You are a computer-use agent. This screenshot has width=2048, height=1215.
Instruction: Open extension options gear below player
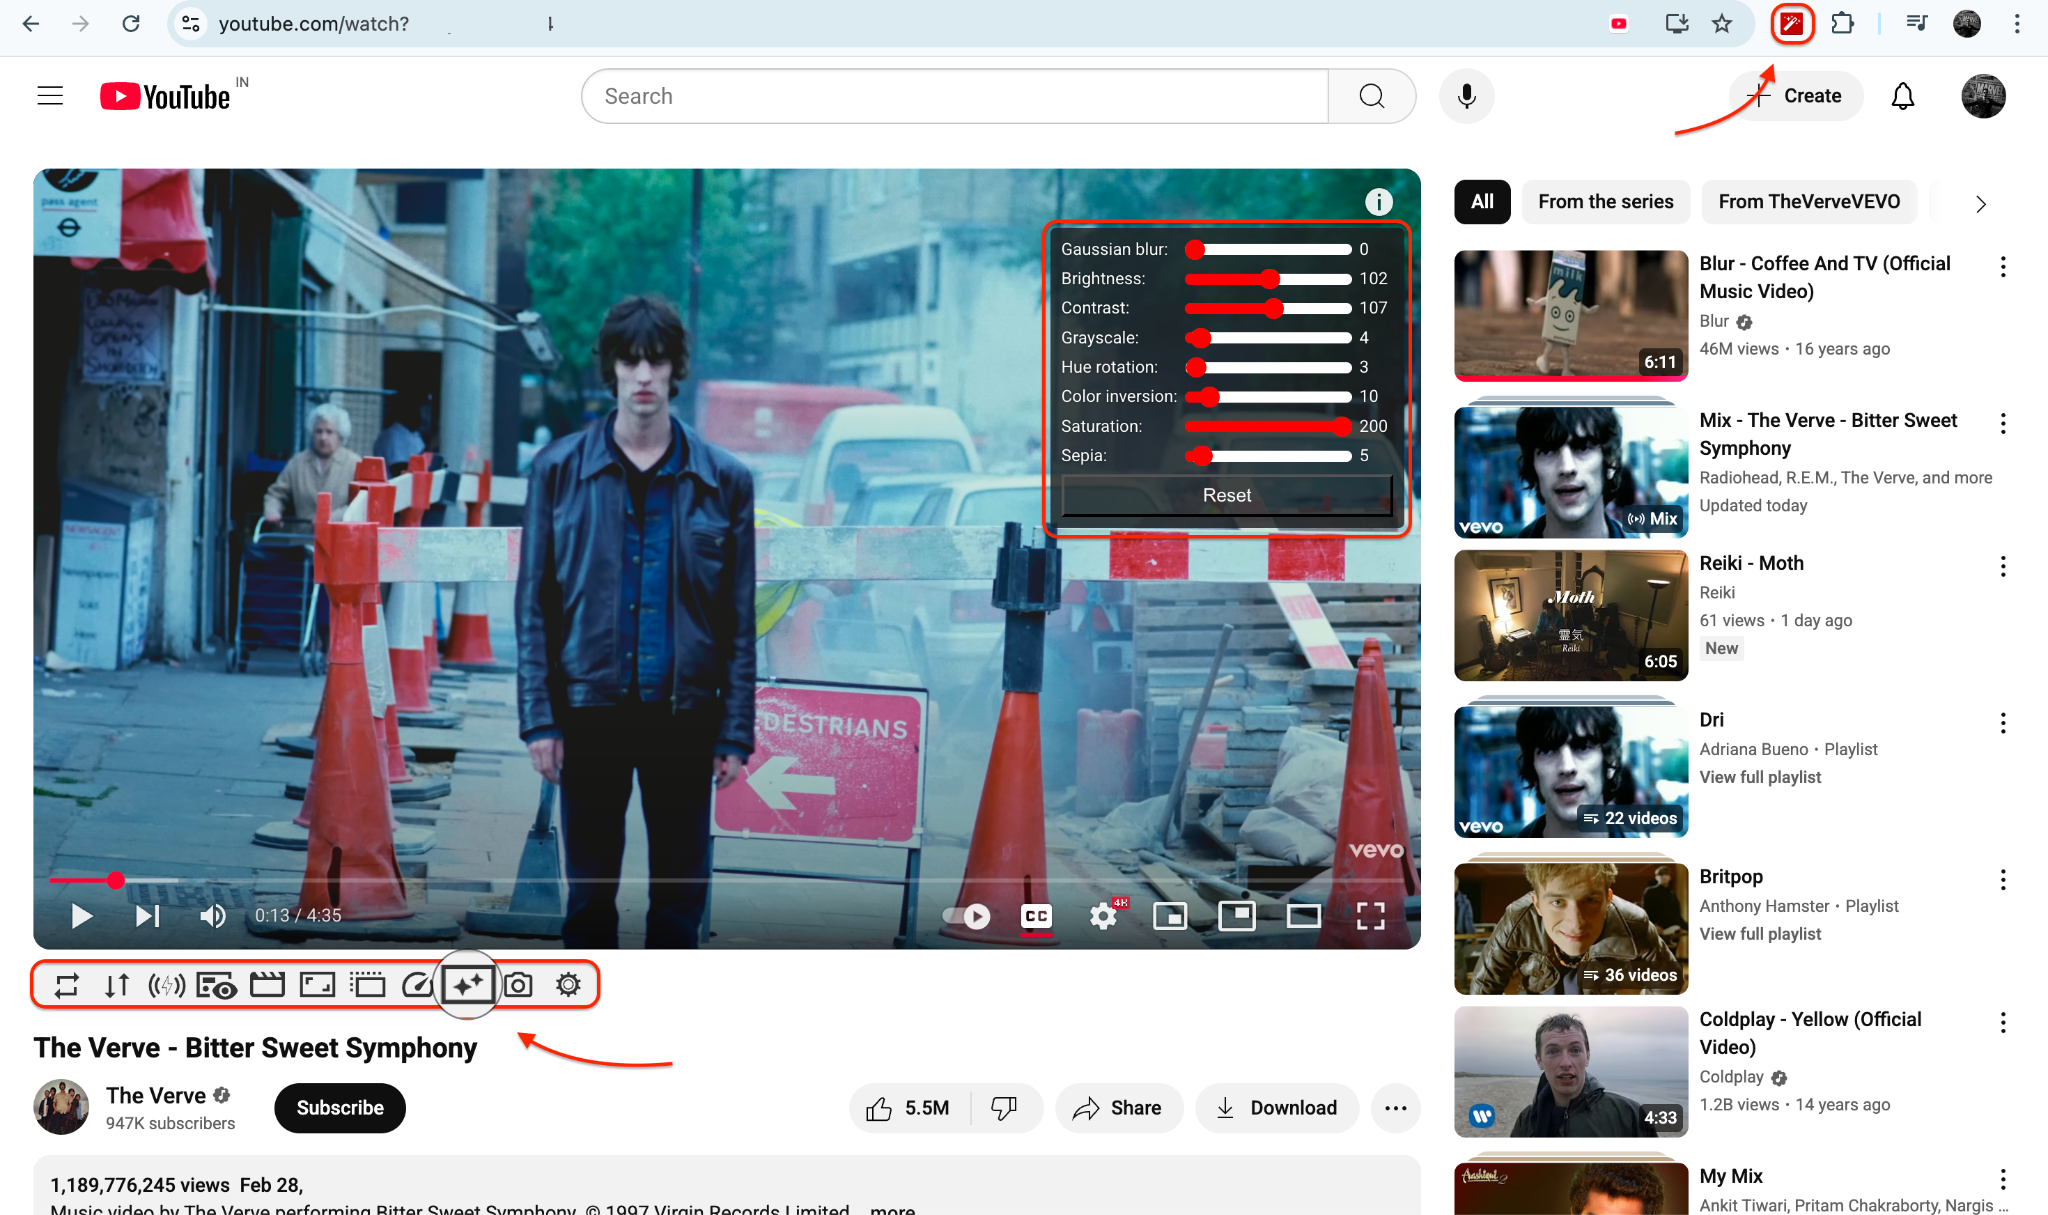click(x=568, y=985)
